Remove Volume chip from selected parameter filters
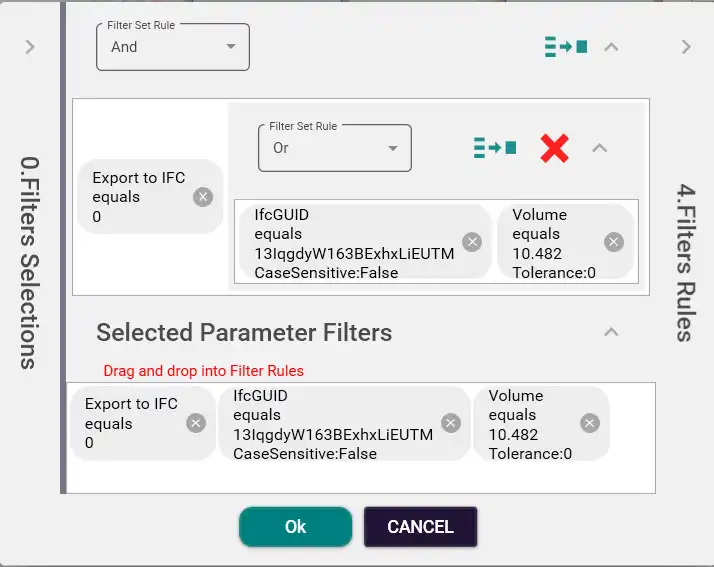The image size is (714, 567). point(590,423)
